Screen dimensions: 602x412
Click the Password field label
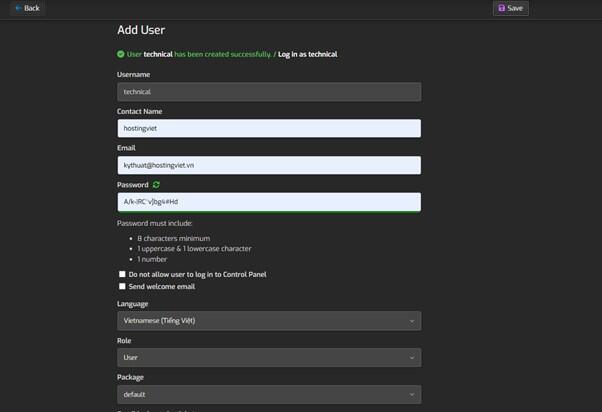click(x=132, y=185)
